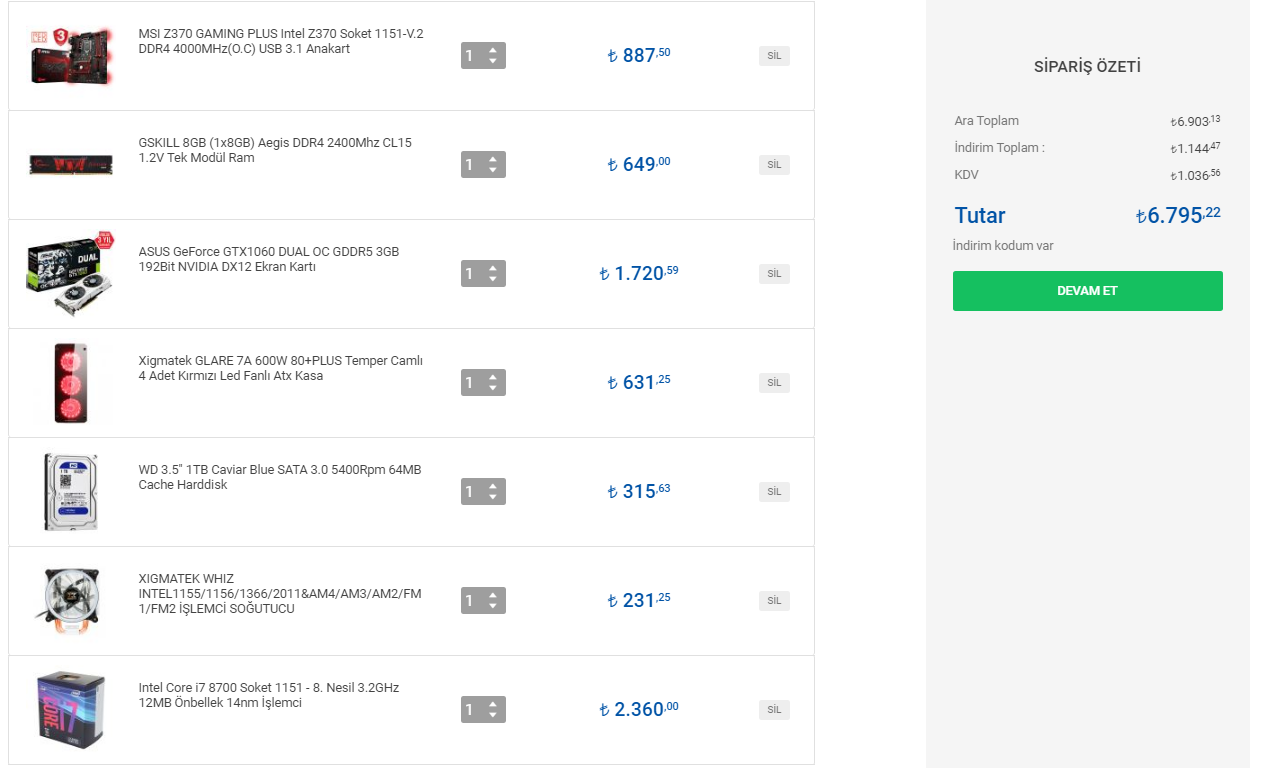Click the "İndirim kodum var" discount code link
Viewport: 1262px width, 768px height.
(1003, 246)
